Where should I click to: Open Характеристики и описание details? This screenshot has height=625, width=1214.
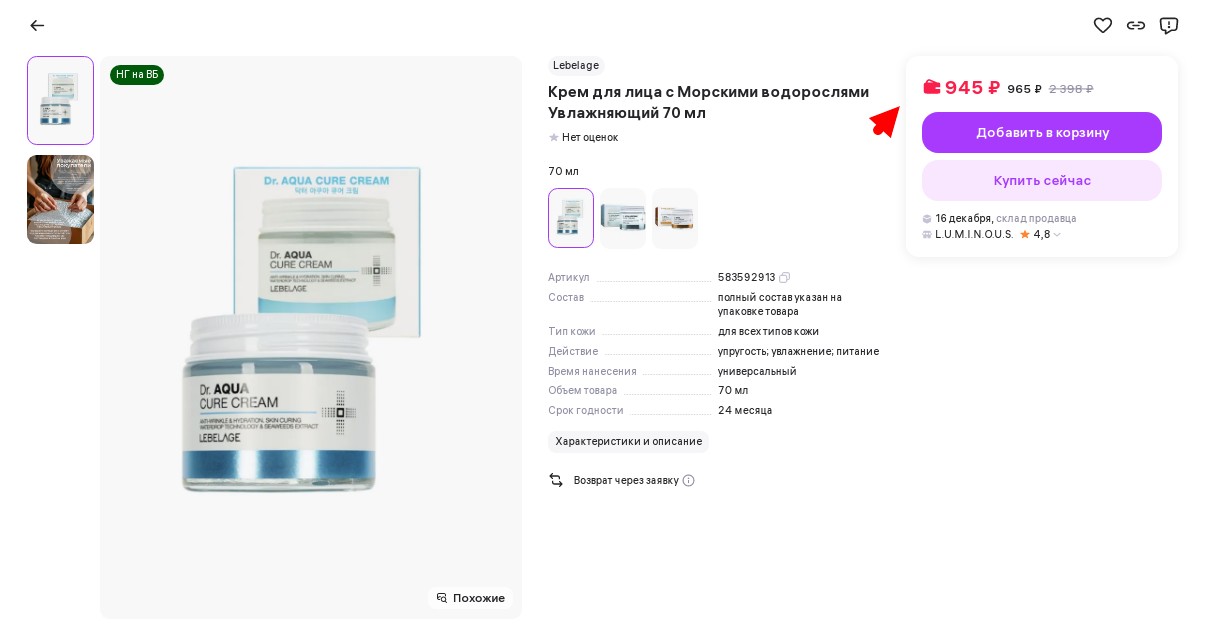click(628, 442)
